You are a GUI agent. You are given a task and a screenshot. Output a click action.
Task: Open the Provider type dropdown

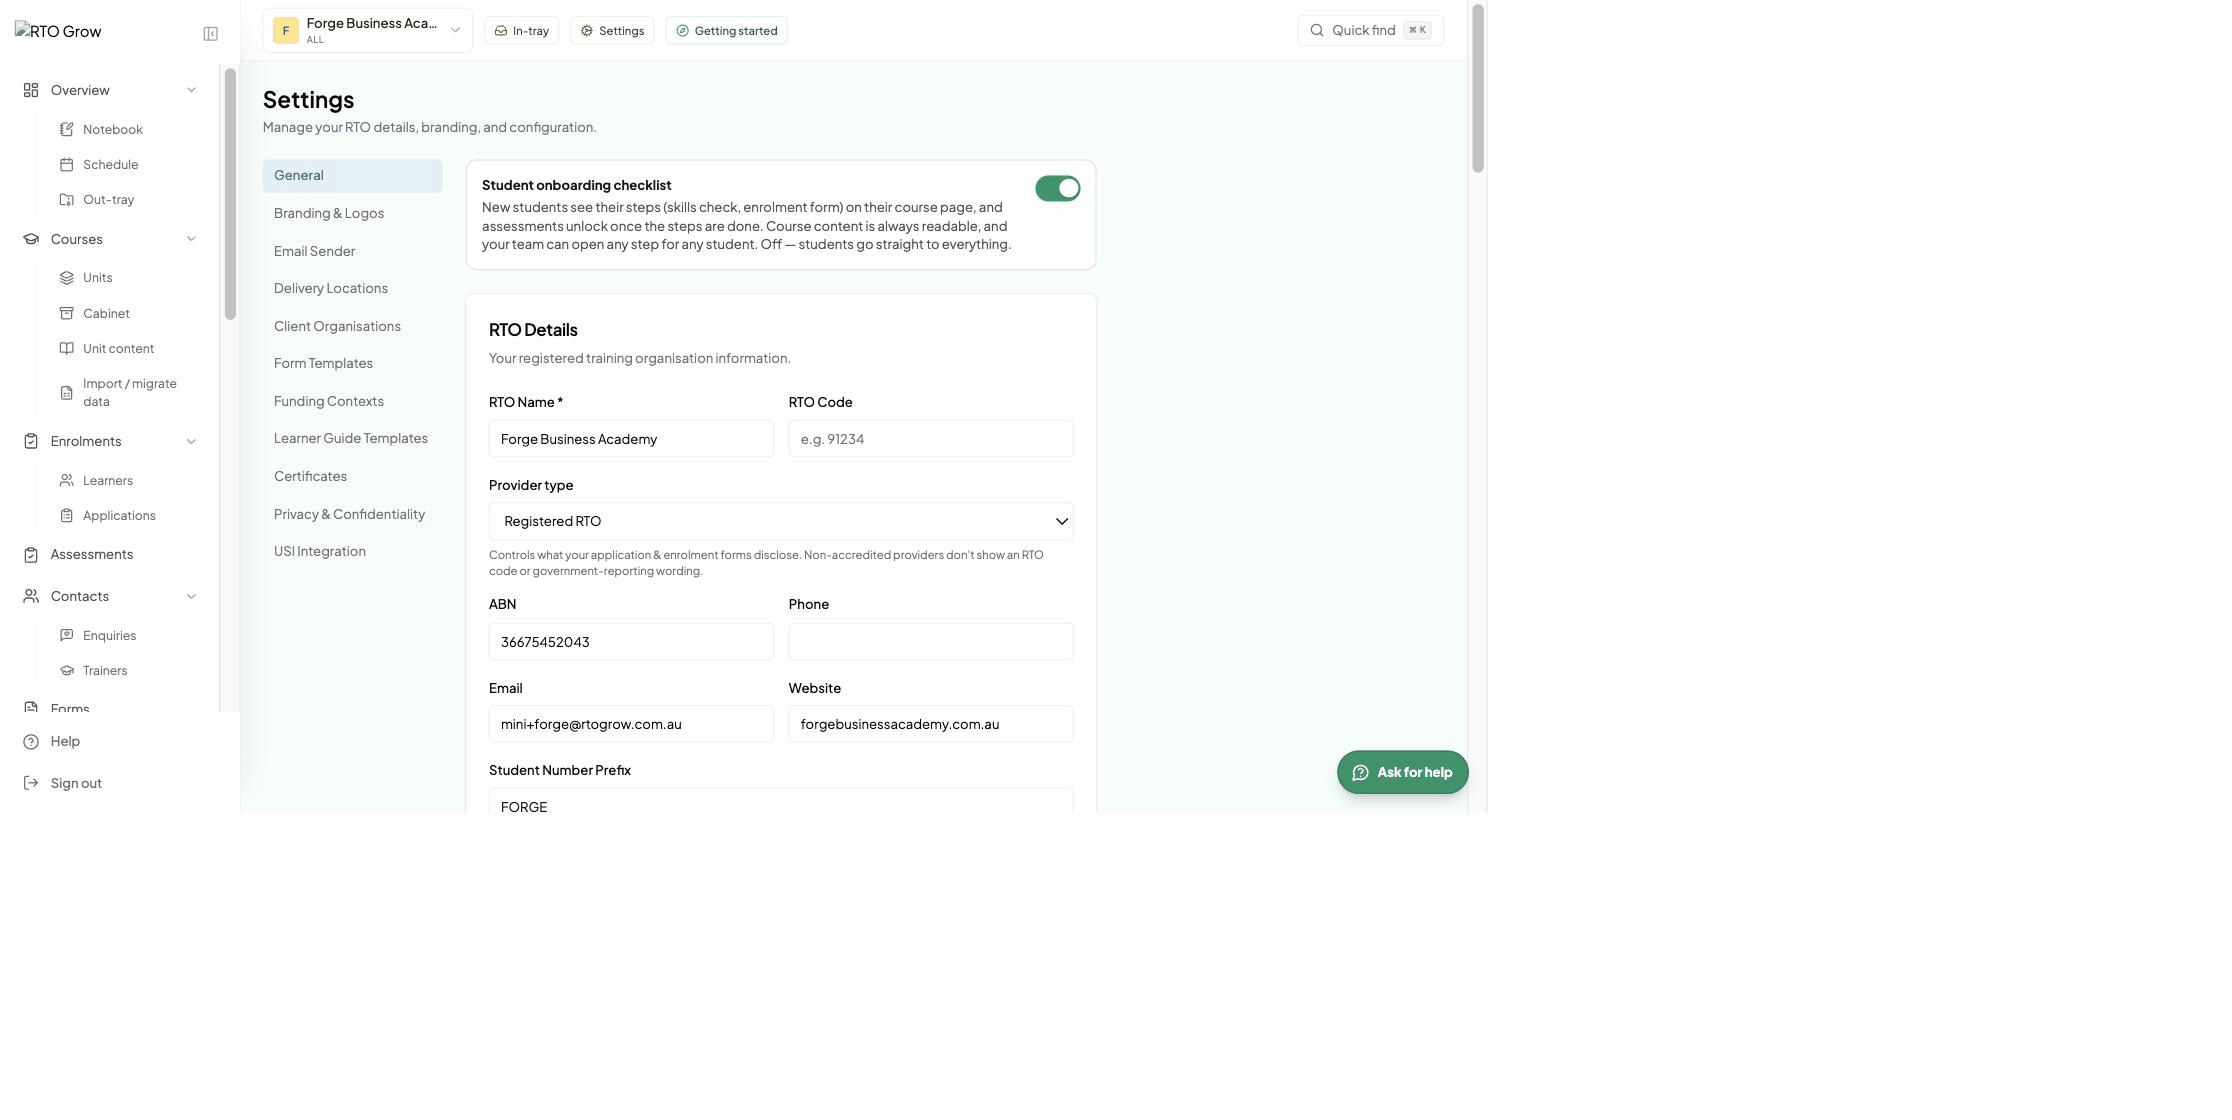780,522
